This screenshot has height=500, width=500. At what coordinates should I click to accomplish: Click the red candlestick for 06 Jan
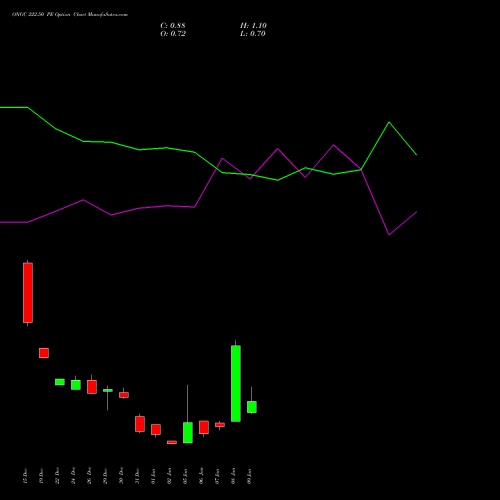[x=204, y=427]
